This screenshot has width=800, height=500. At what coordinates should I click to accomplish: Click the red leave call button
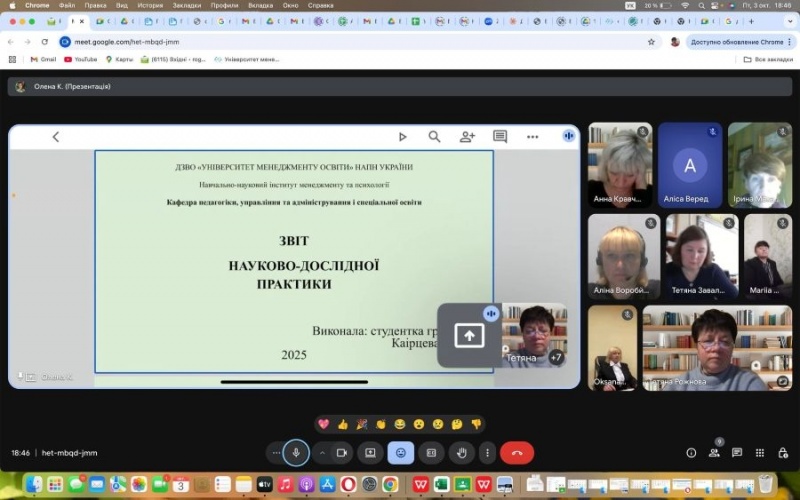tap(516, 453)
